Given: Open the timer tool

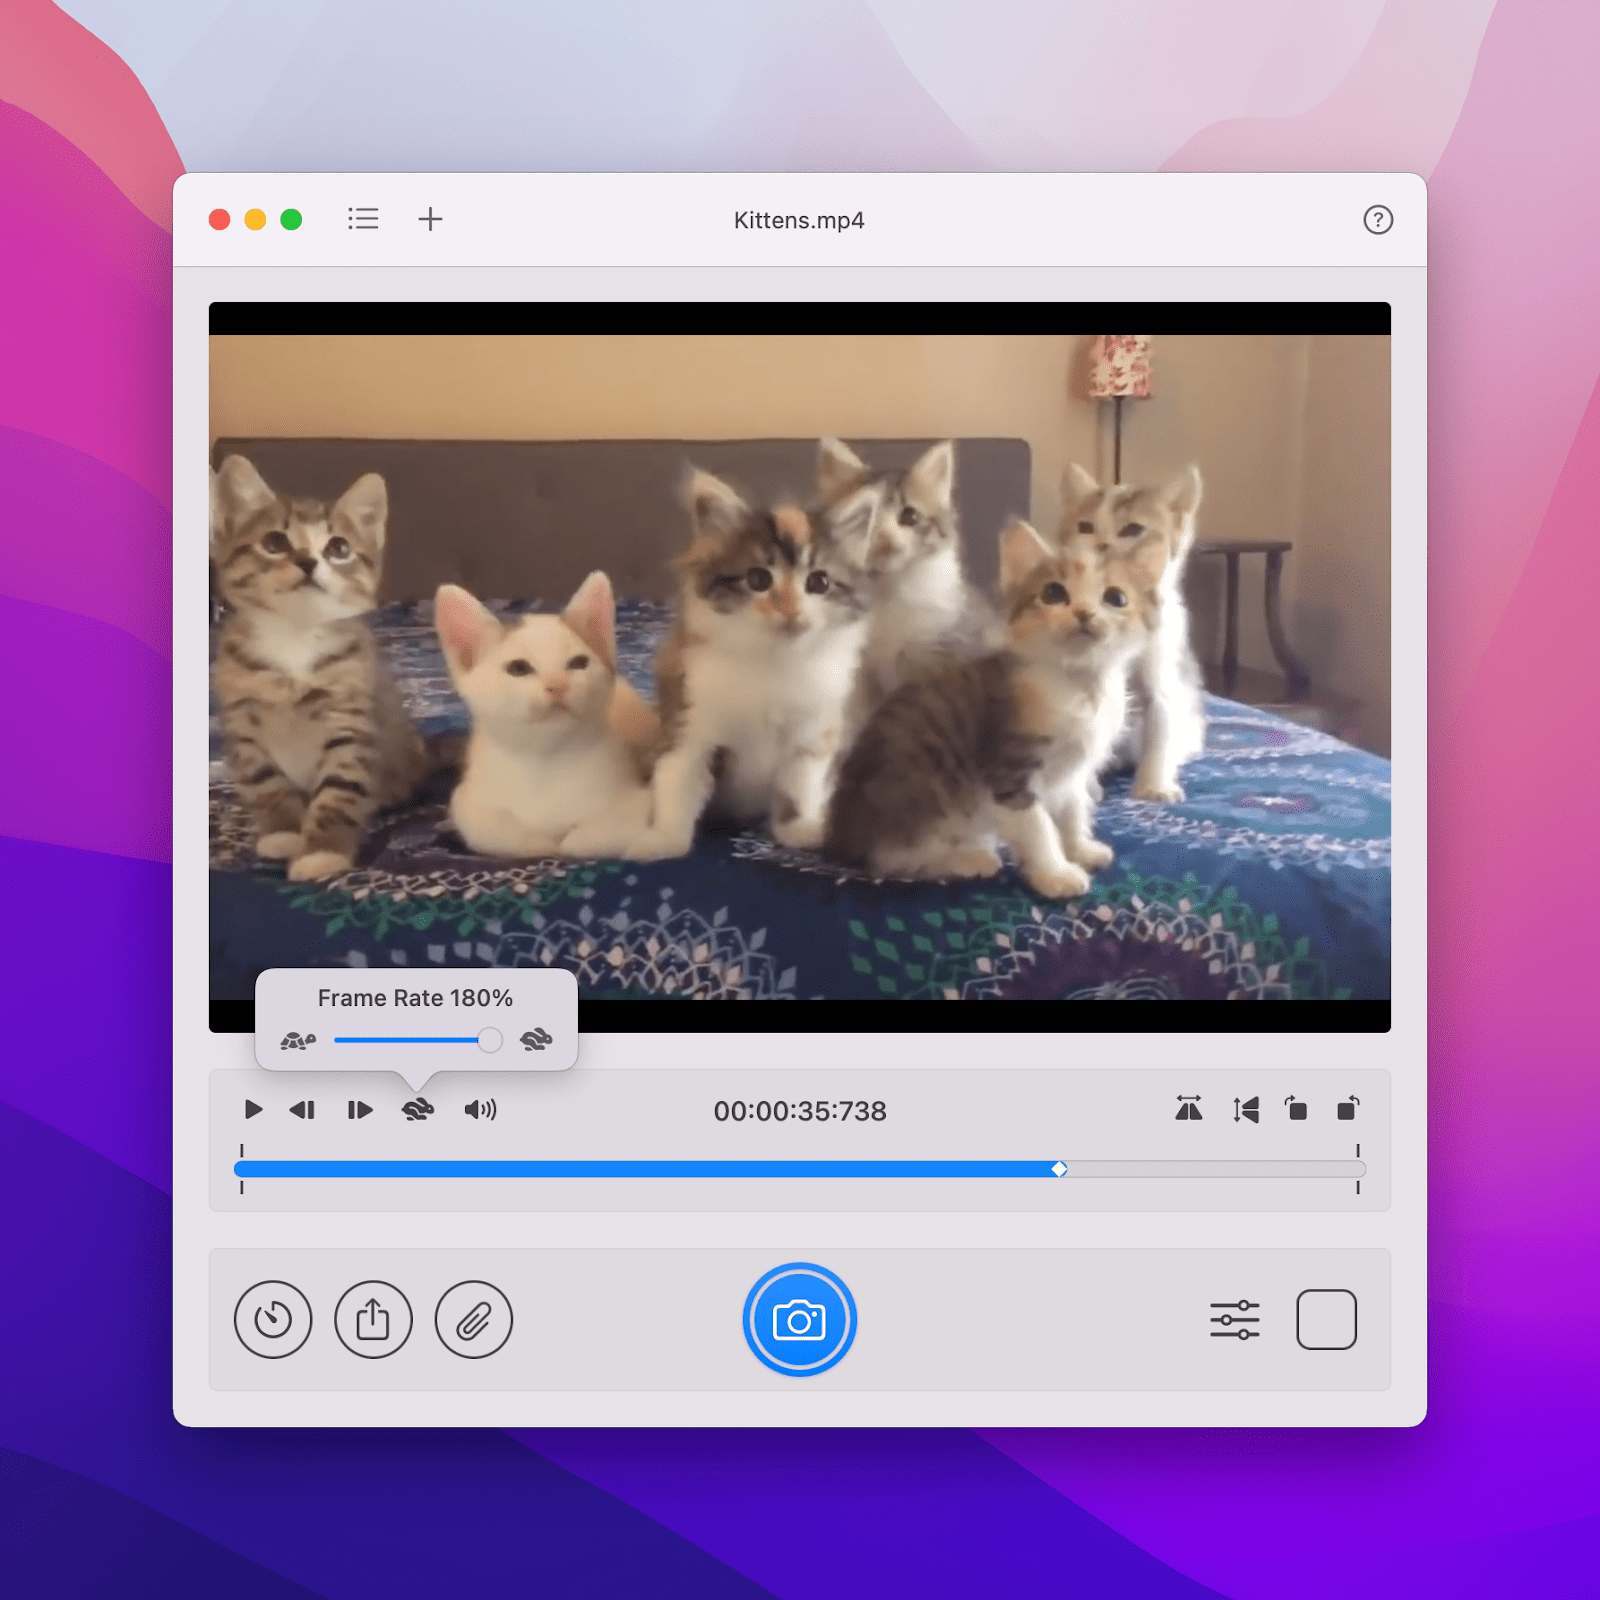Looking at the screenshot, I should 272,1320.
